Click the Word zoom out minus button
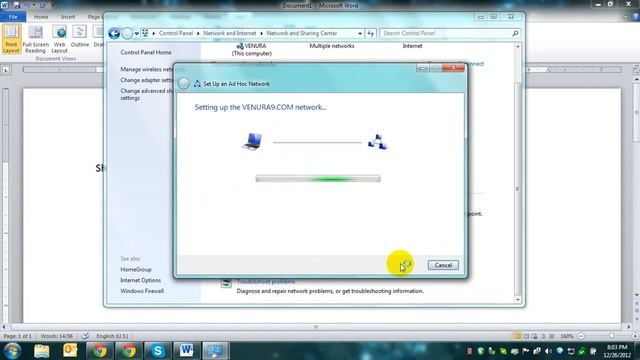640x360 pixels. point(581,336)
